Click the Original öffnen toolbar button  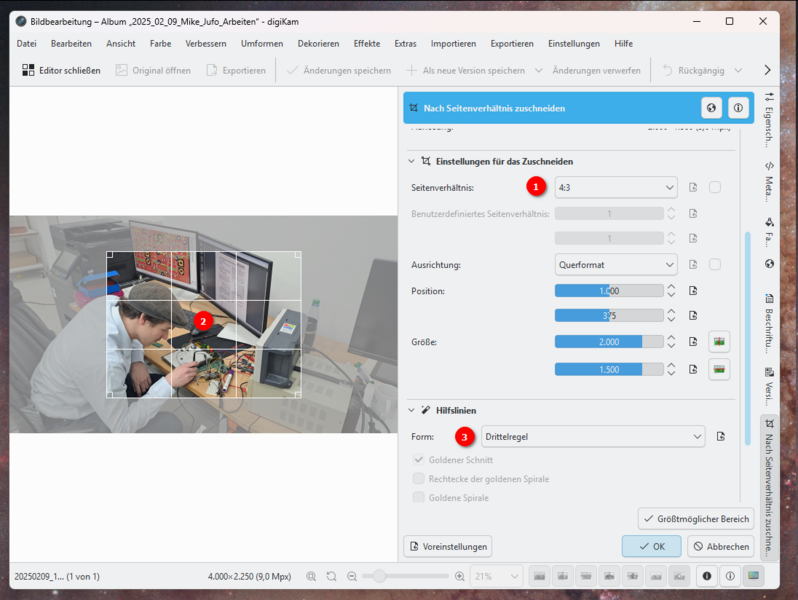pyautogui.click(x=153, y=70)
